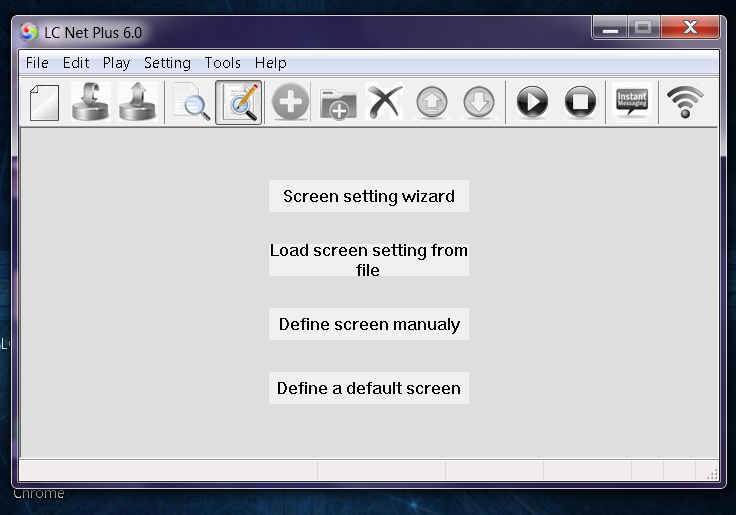The width and height of the screenshot is (736, 515).
Task: Minimize the LC Net Plus window
Action: [x=610, y=27]
